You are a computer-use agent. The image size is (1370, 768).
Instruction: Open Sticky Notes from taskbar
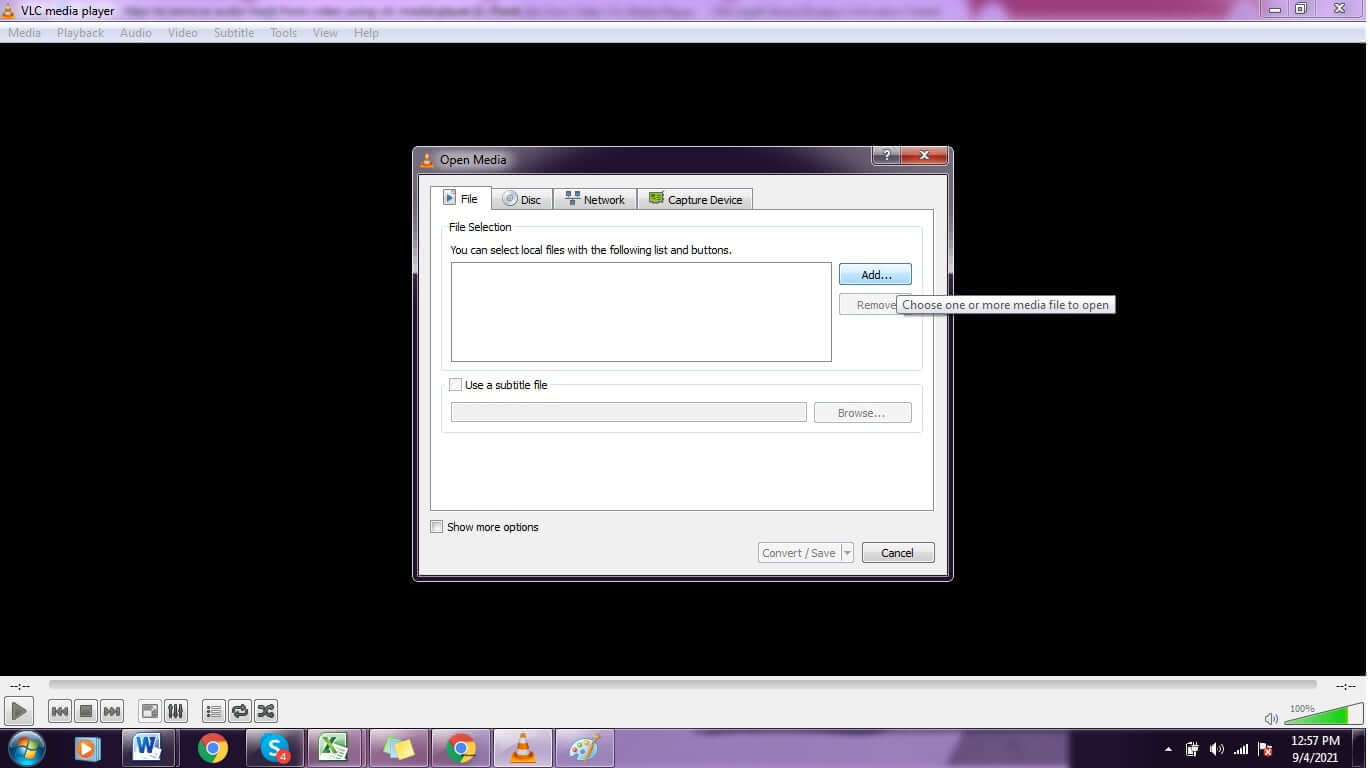(x=398, y=748)
